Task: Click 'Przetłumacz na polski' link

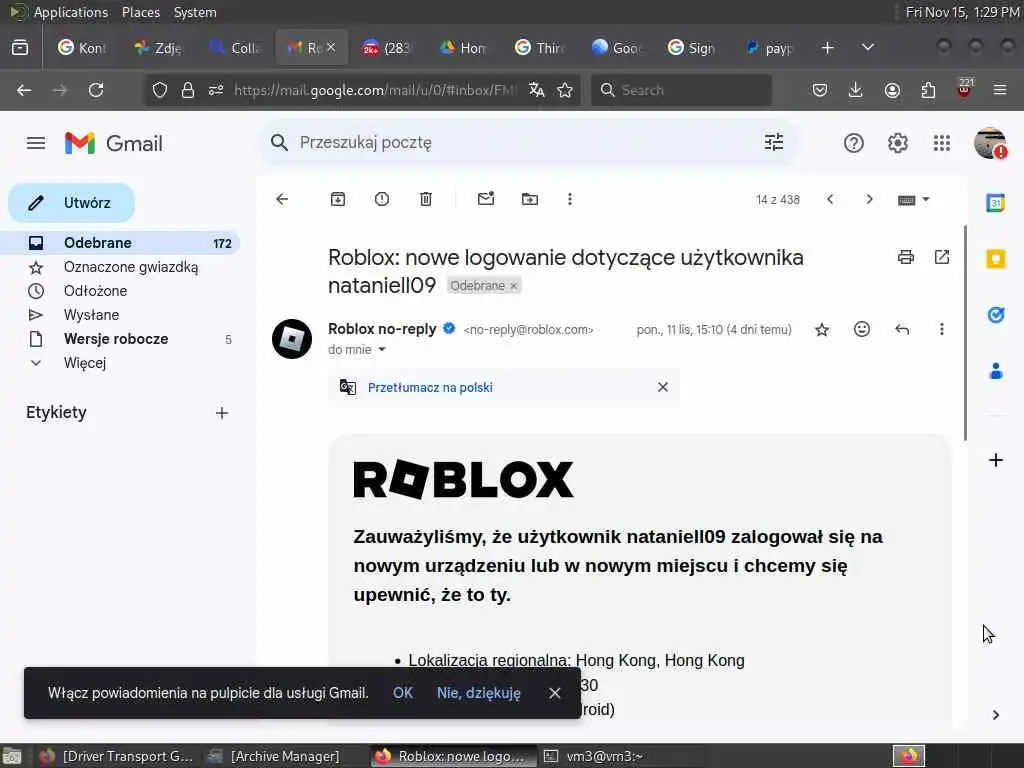Action: coord(430,387)
